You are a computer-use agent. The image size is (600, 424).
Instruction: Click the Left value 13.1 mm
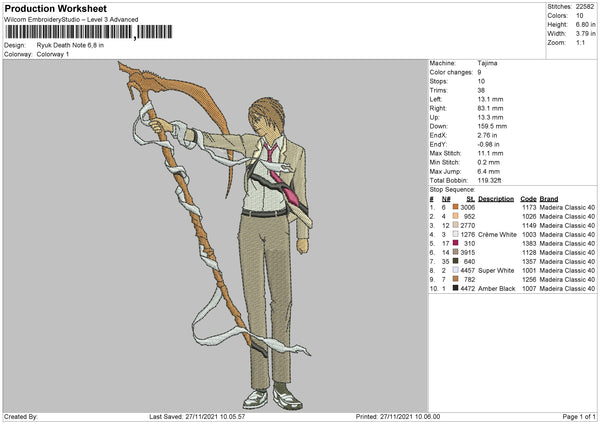tap(490, 99)
